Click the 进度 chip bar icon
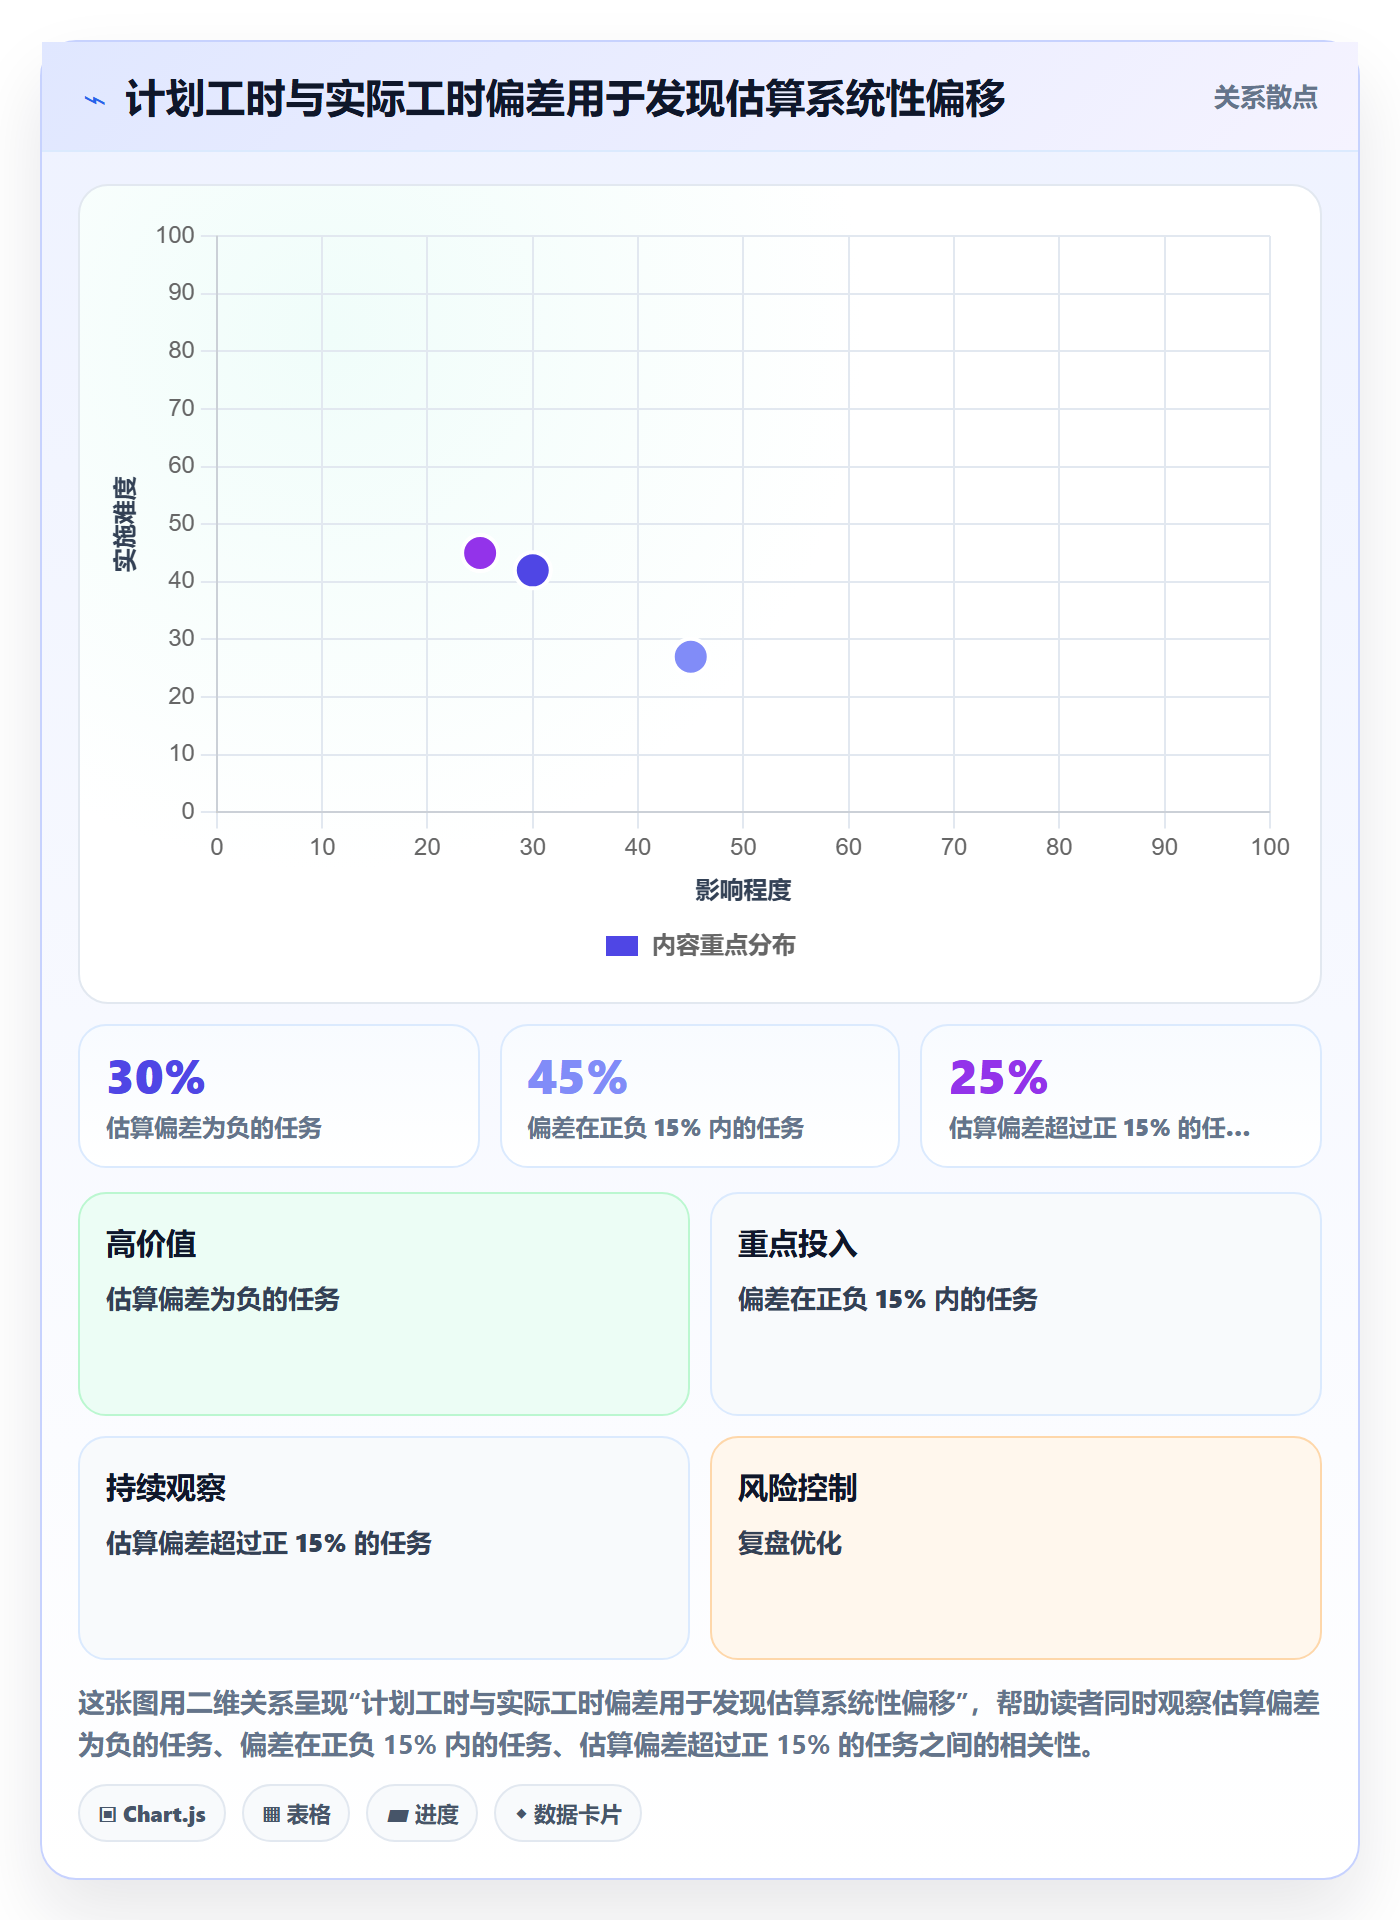1400x1920 pixels. click(398, 1816)
